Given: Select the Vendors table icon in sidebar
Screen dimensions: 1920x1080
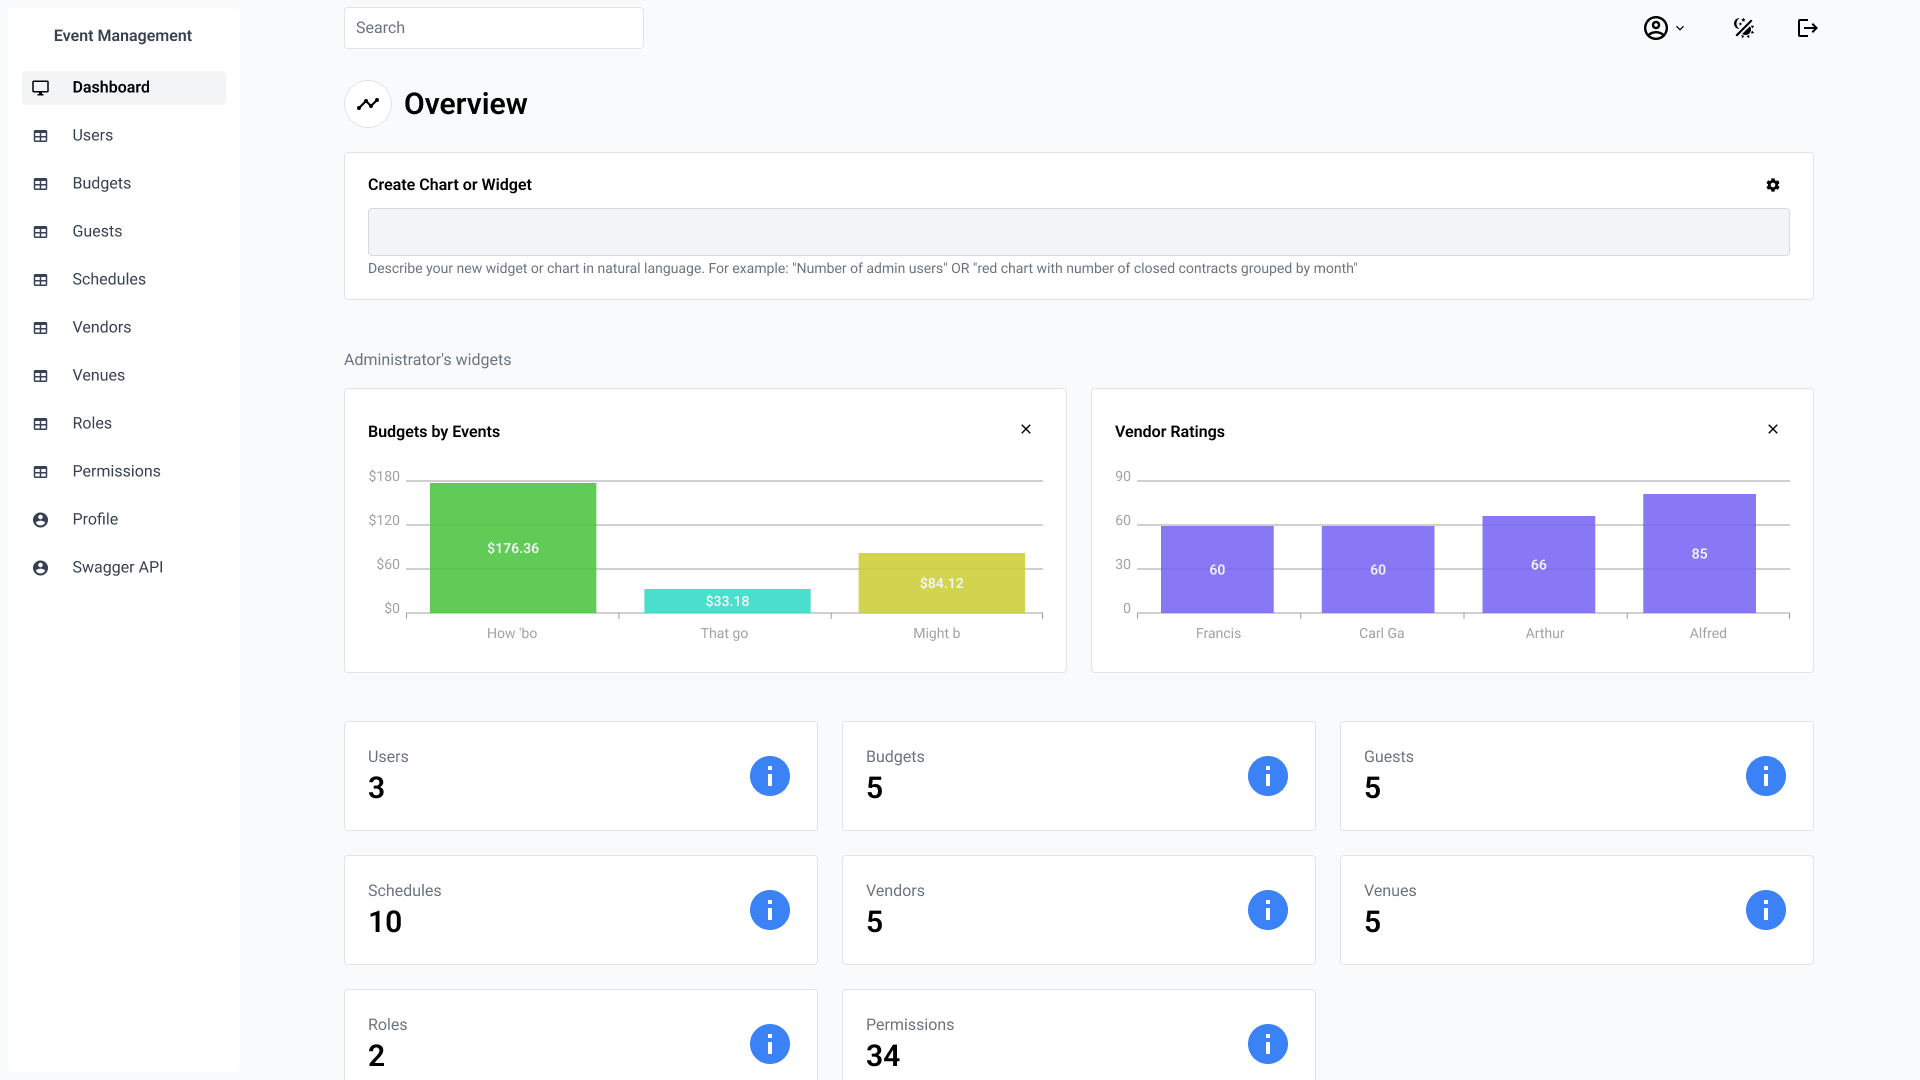Looking at the screenshot, I should pyautogui.click(x=40, y=327).
